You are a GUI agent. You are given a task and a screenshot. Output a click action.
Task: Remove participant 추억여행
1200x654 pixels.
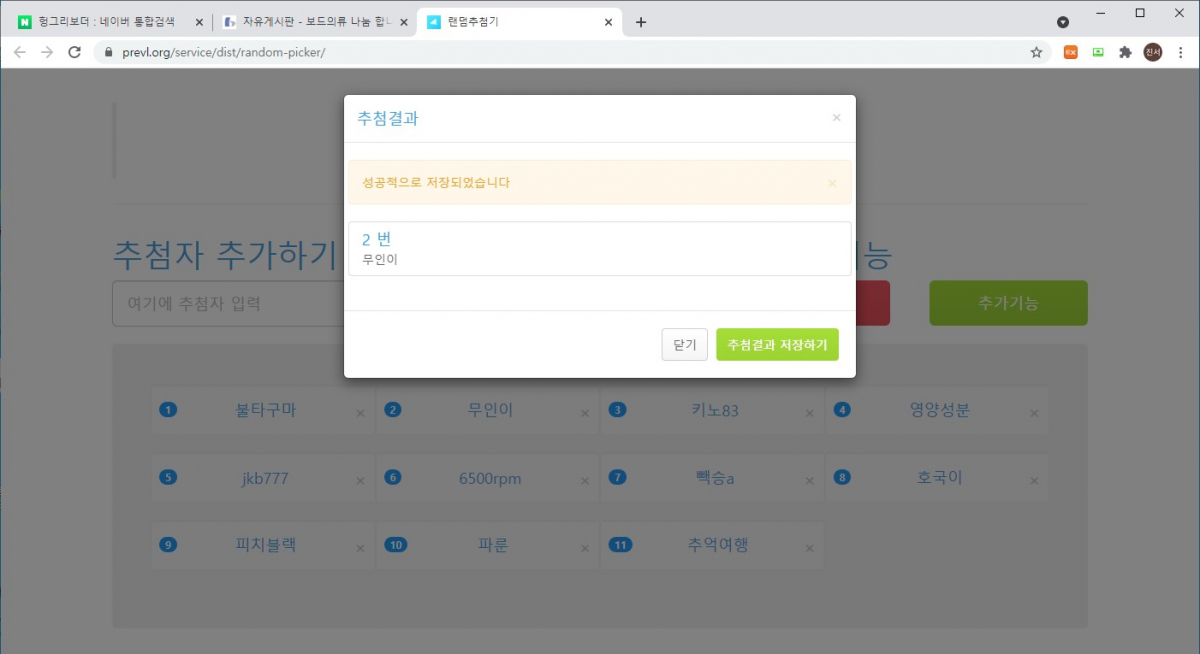[x=810, y=548]
